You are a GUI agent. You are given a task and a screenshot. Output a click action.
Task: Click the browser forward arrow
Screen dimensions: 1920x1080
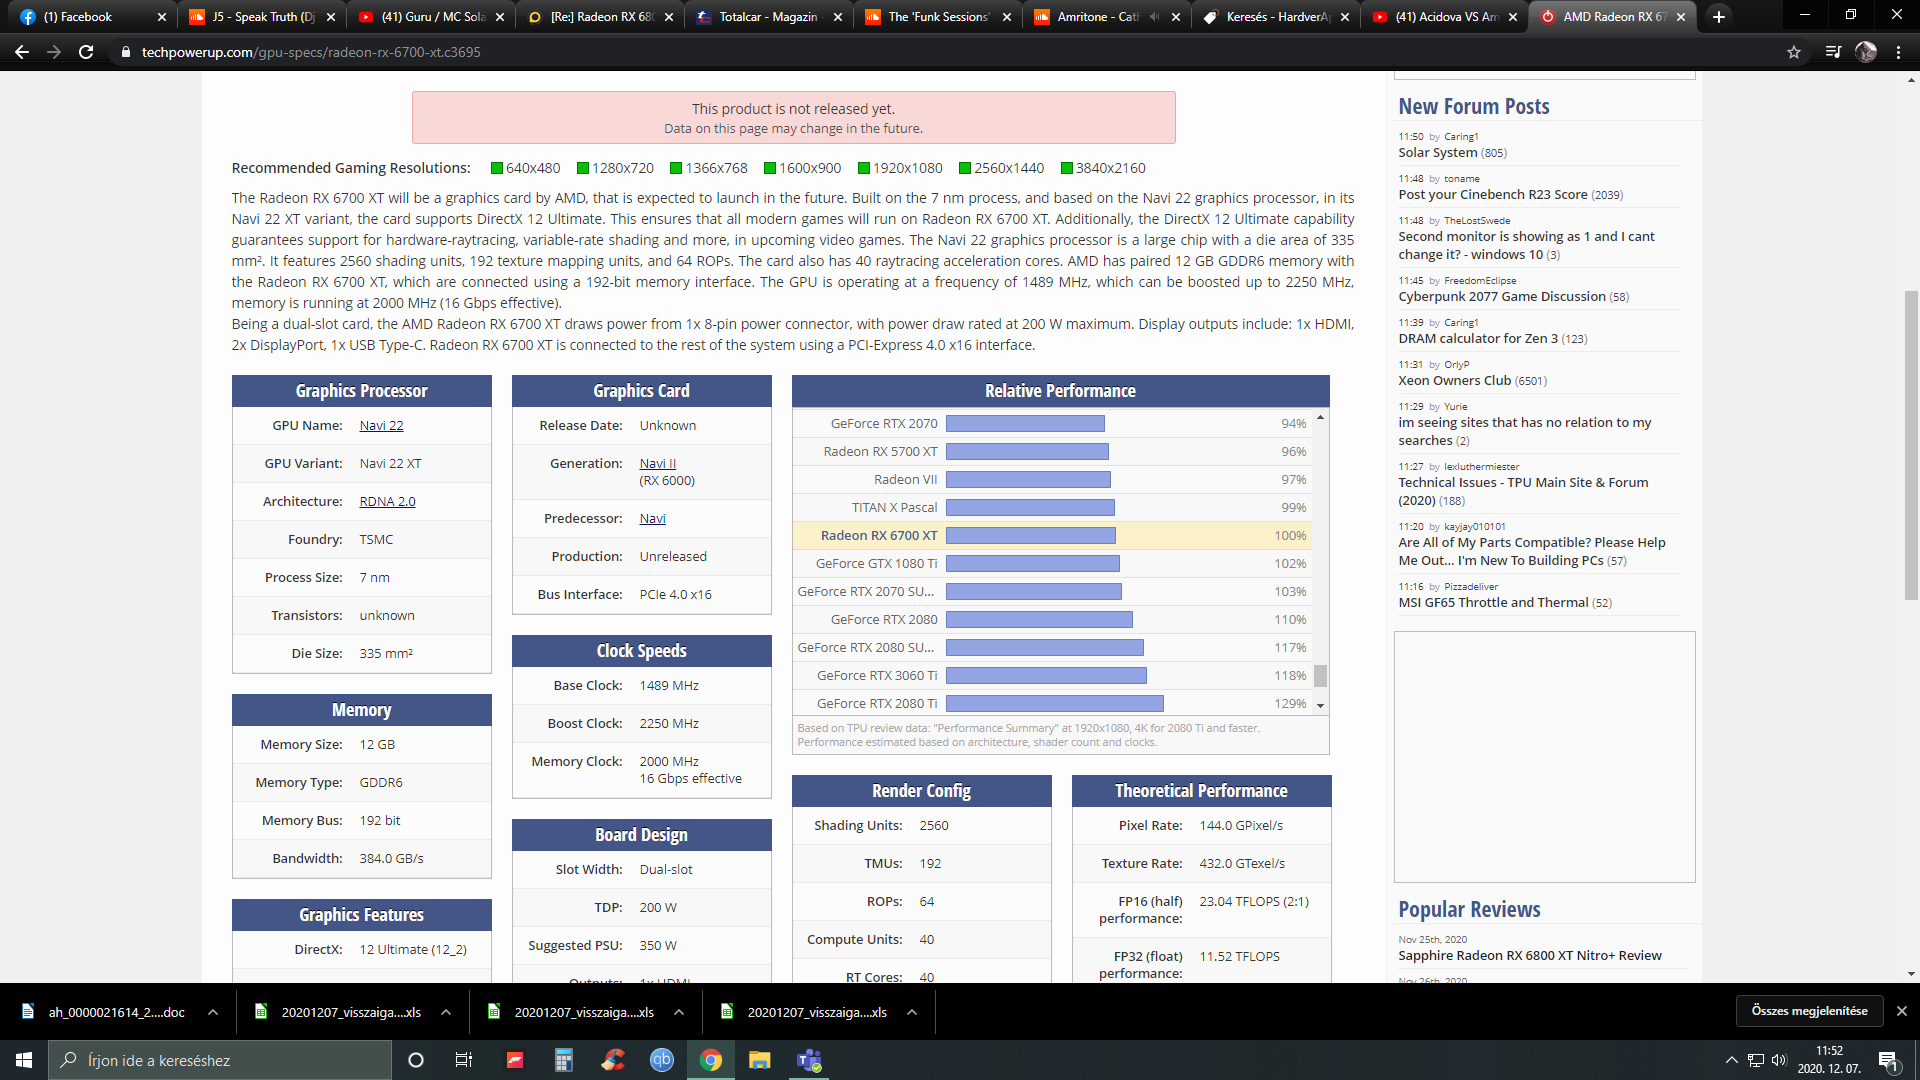click(54, 52)
